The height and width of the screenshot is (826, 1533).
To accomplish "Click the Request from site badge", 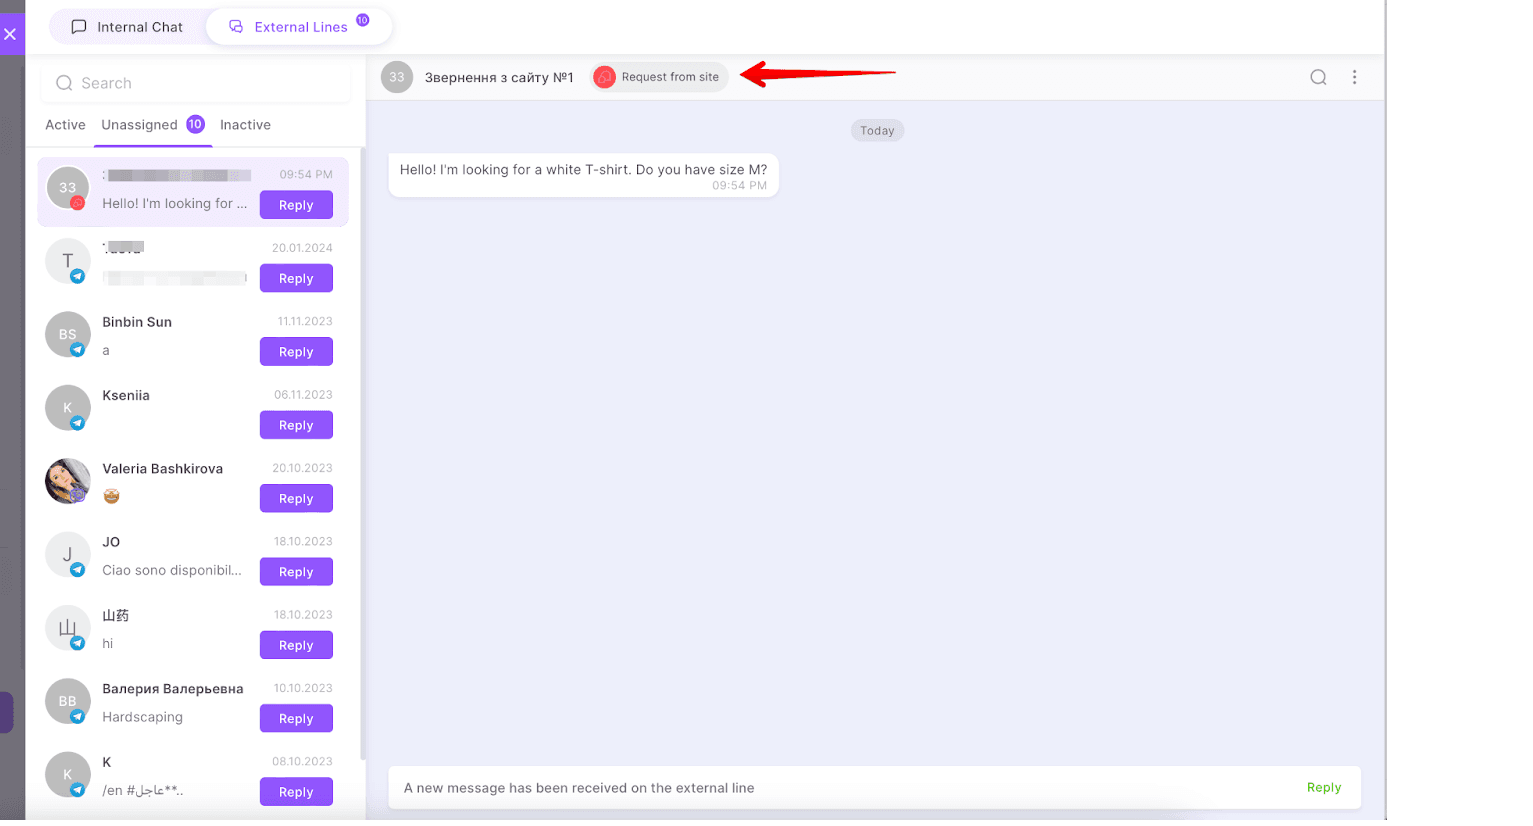I will point(659,77).
